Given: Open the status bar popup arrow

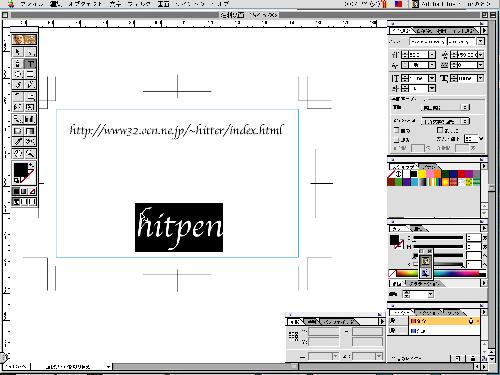Looking at the screenshot, I should 109,367.
